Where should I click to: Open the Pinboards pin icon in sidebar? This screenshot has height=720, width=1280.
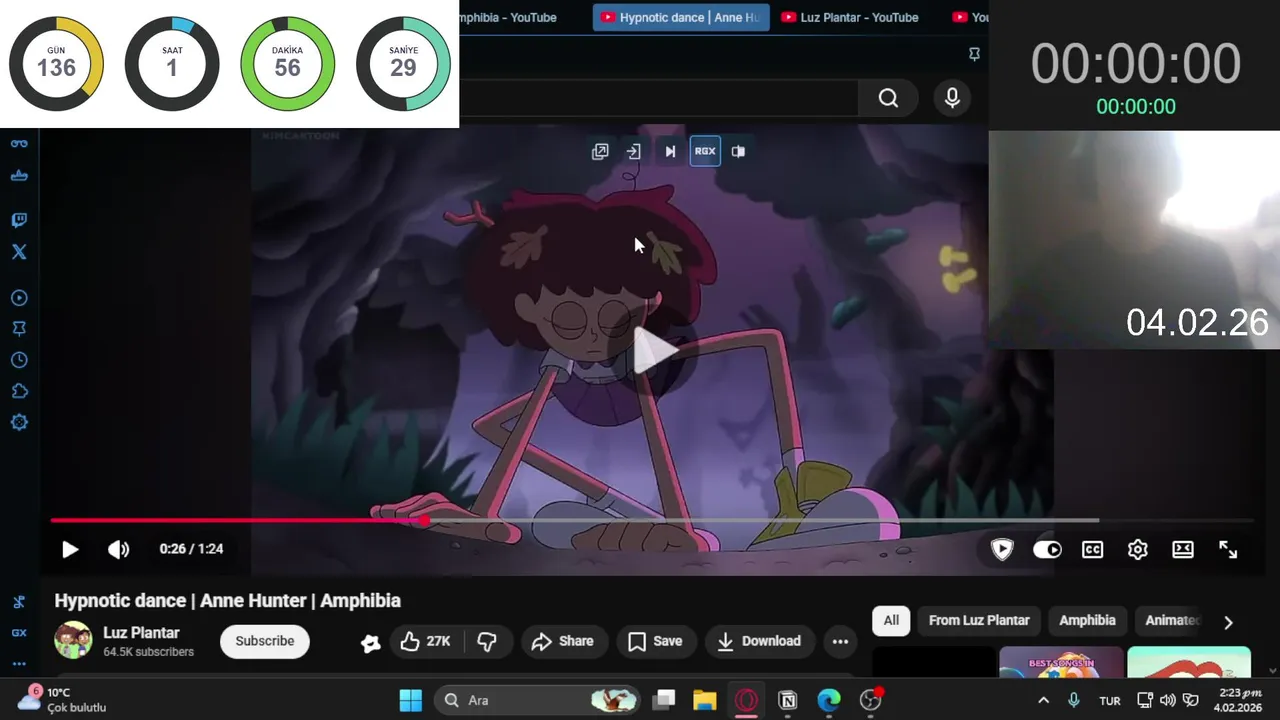(x=19, y=329)
